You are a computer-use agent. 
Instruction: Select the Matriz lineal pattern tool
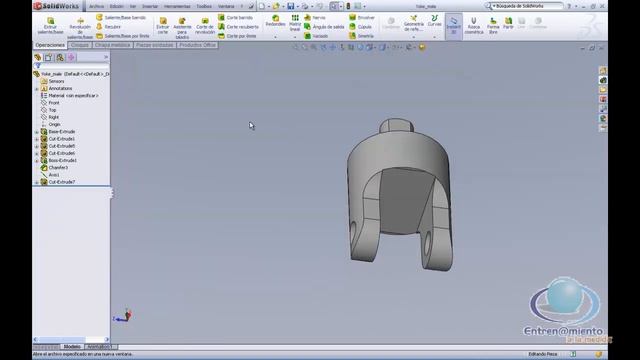coord(295,23)
